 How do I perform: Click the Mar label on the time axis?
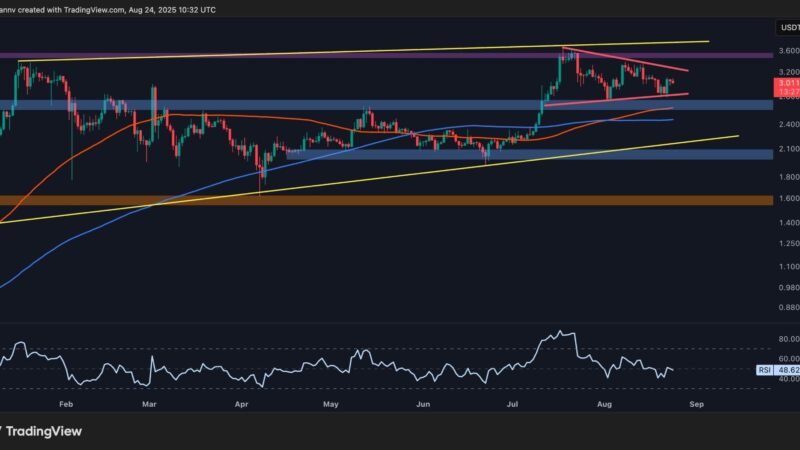click(x=149, y=404)
